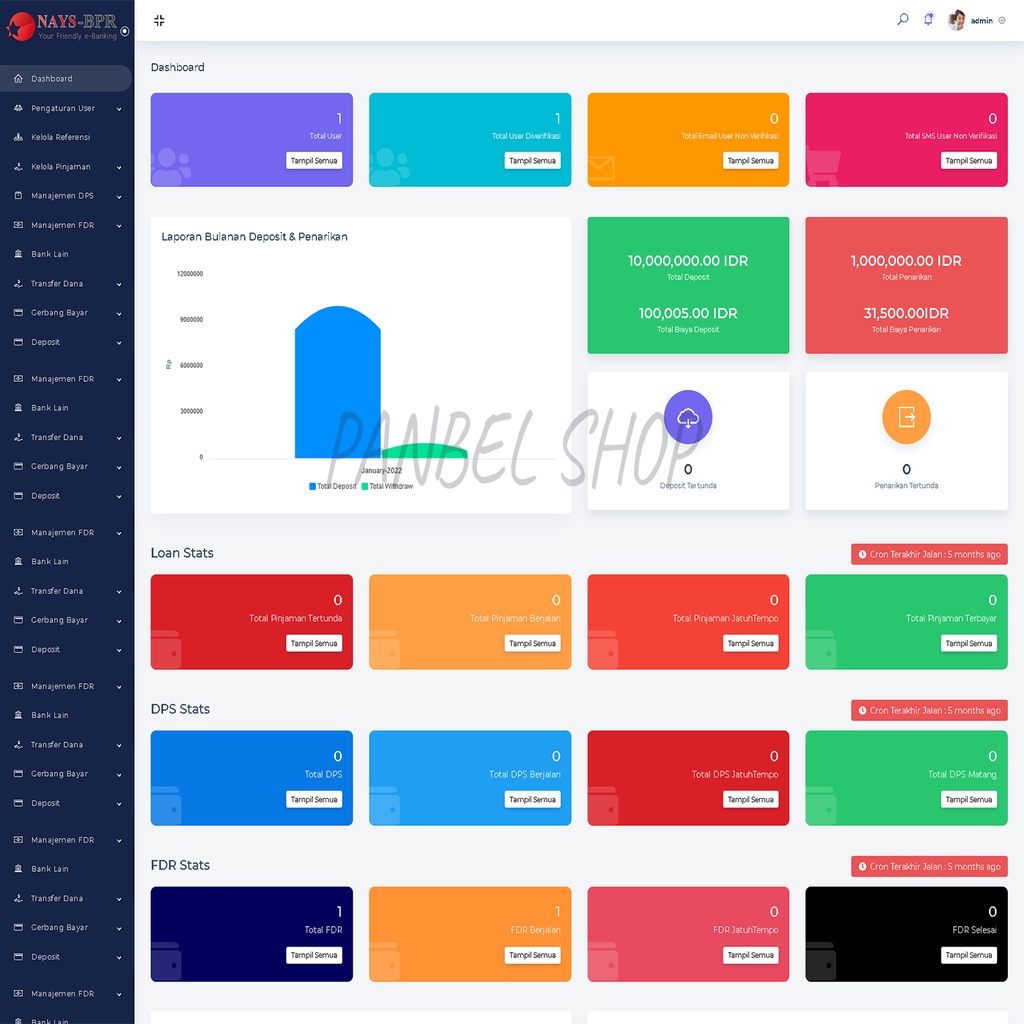The height and width of the screenshot is (1024, 1024).
Task: Click Tampil Semua on Total SMS User Non Verifikasi
Action: (968, 161)
